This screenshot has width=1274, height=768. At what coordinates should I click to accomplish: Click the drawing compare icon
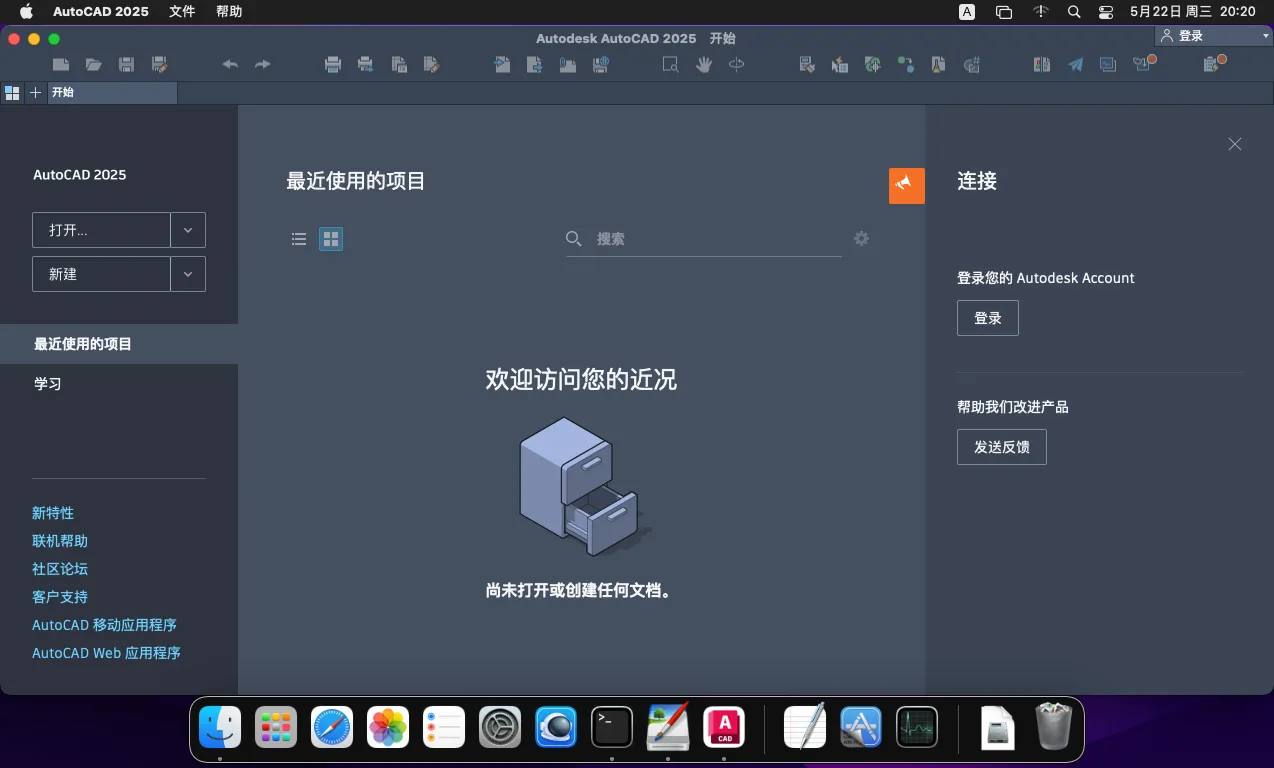[x=1042, y=65]
